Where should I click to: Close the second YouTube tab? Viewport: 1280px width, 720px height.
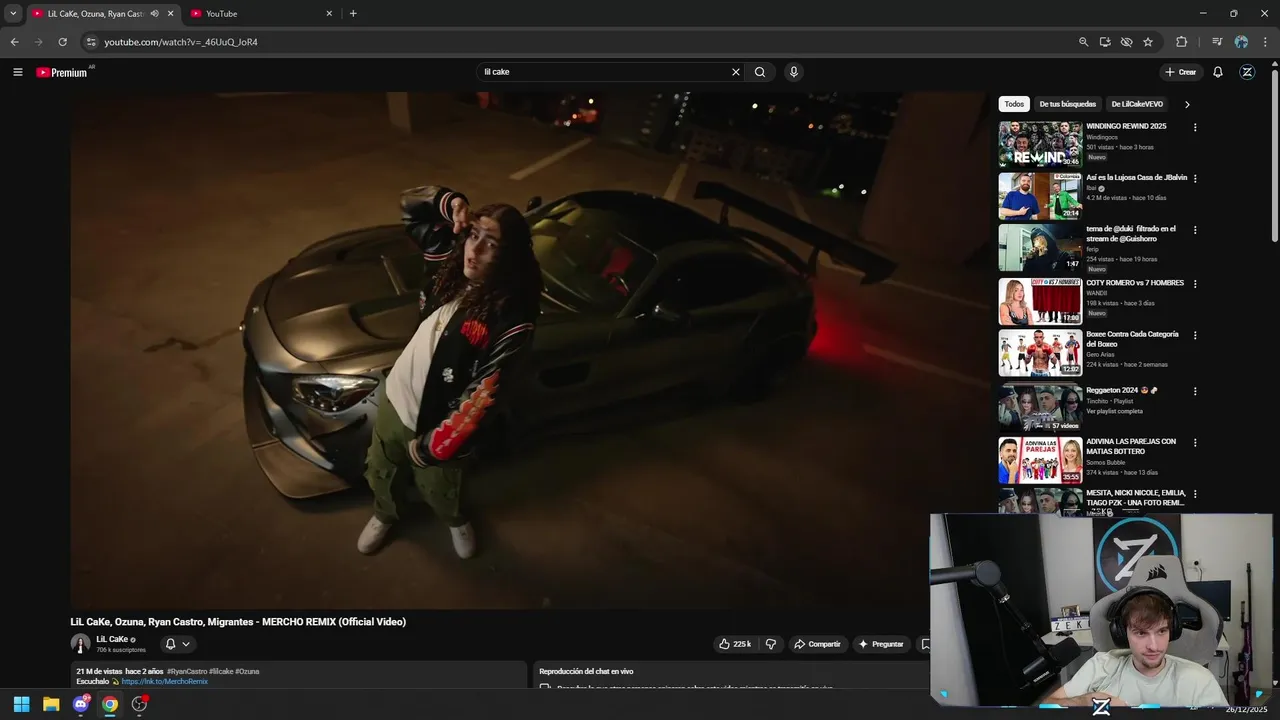click(x=329, y=13)
